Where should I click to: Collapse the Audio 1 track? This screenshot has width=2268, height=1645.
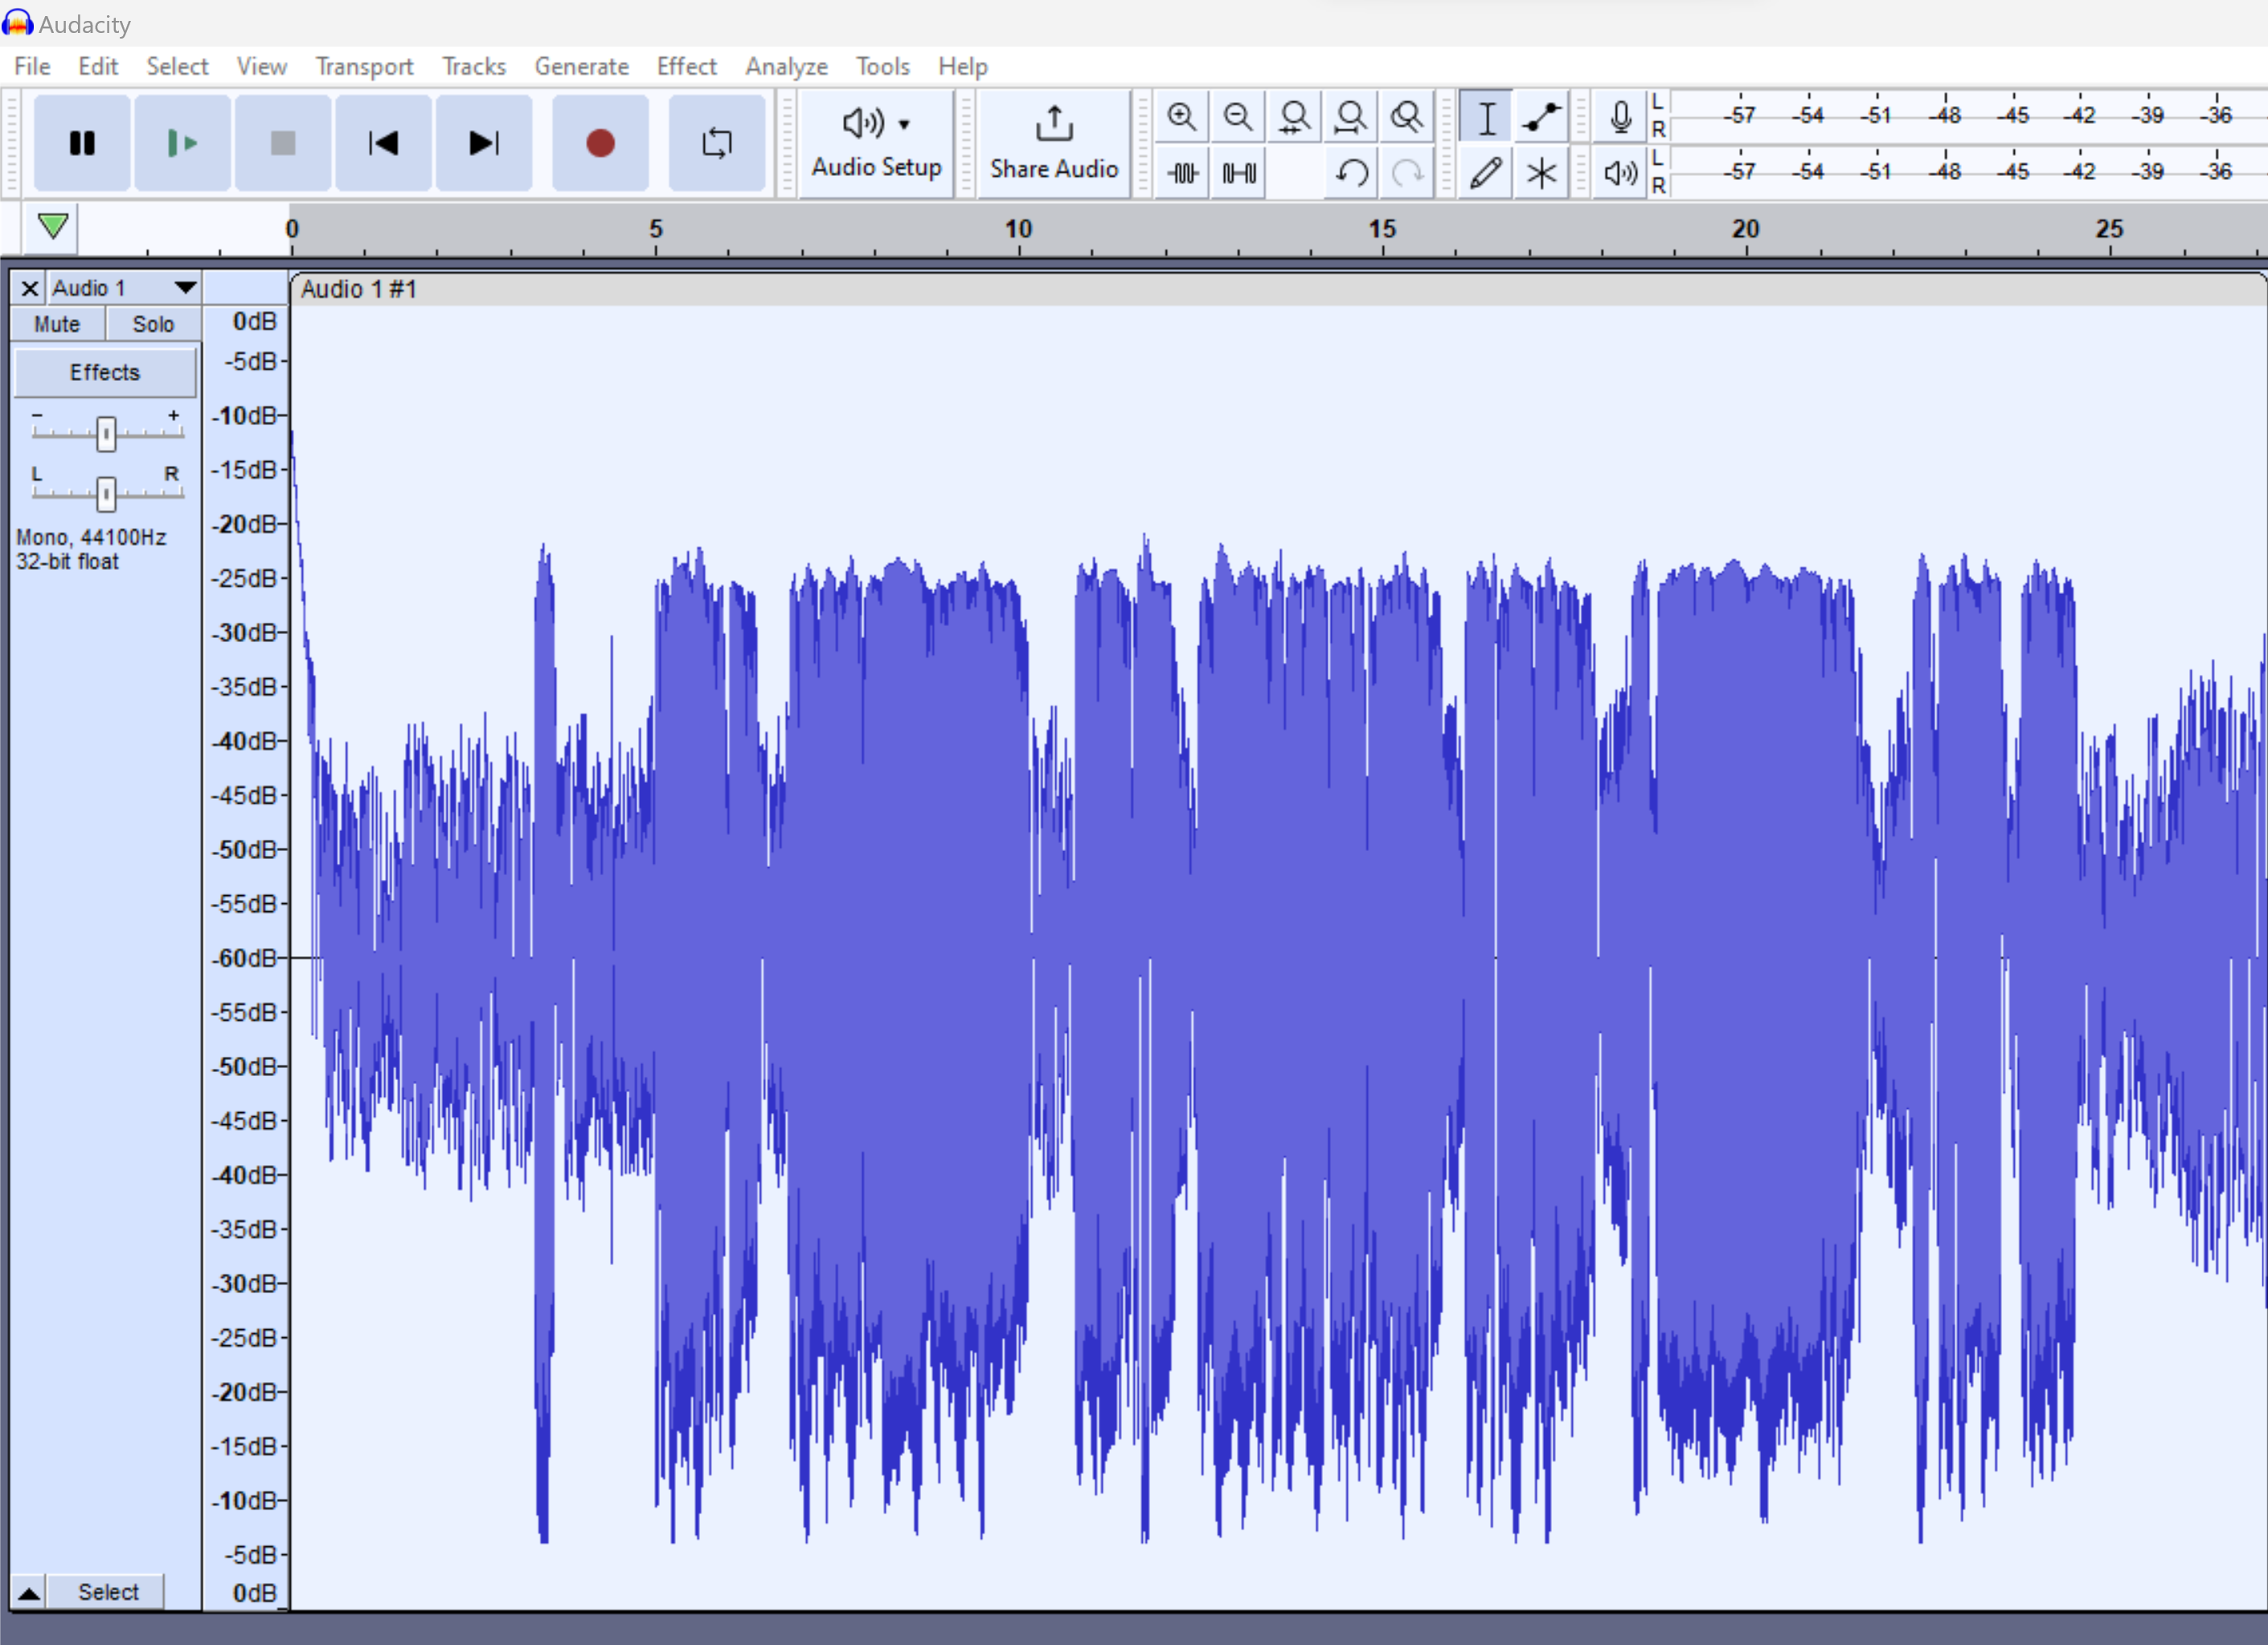click(29, 1591)
